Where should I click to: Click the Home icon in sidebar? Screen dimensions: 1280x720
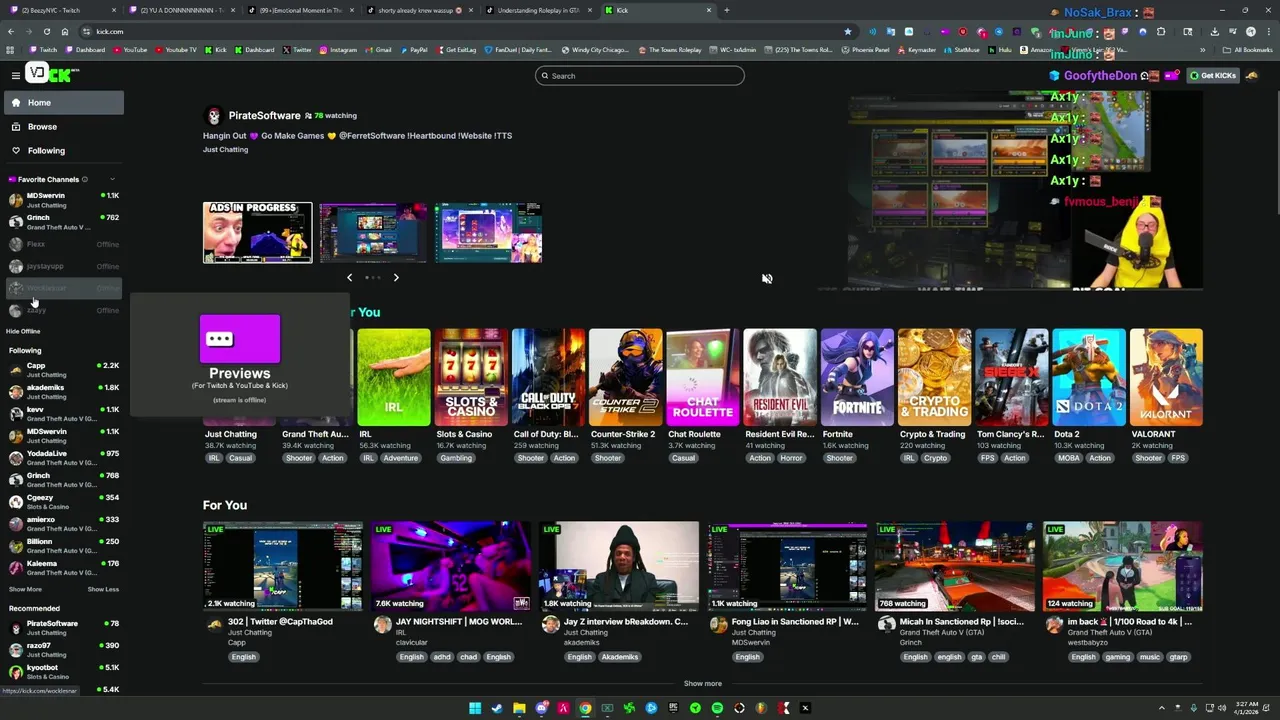(15, 103)
